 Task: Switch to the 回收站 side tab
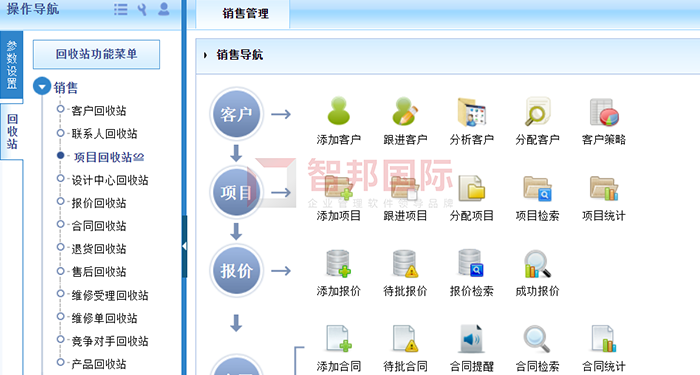(12, 131)
